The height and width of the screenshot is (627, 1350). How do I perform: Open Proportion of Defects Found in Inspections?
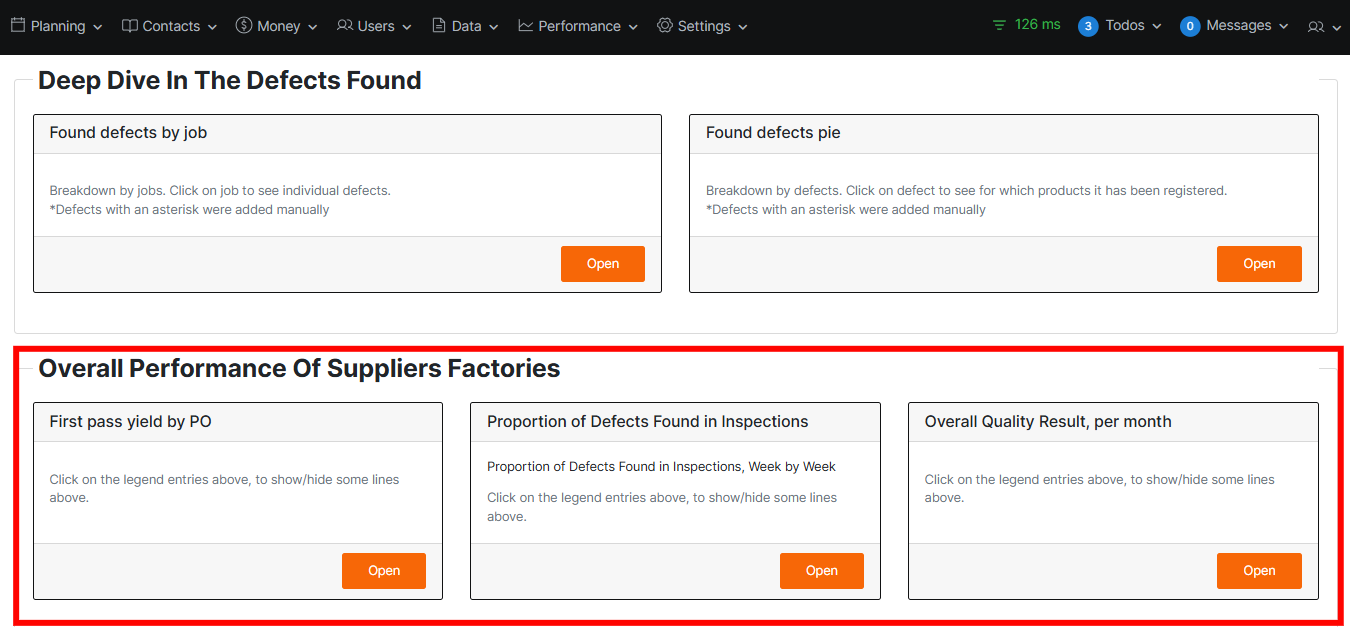[821, 571]
